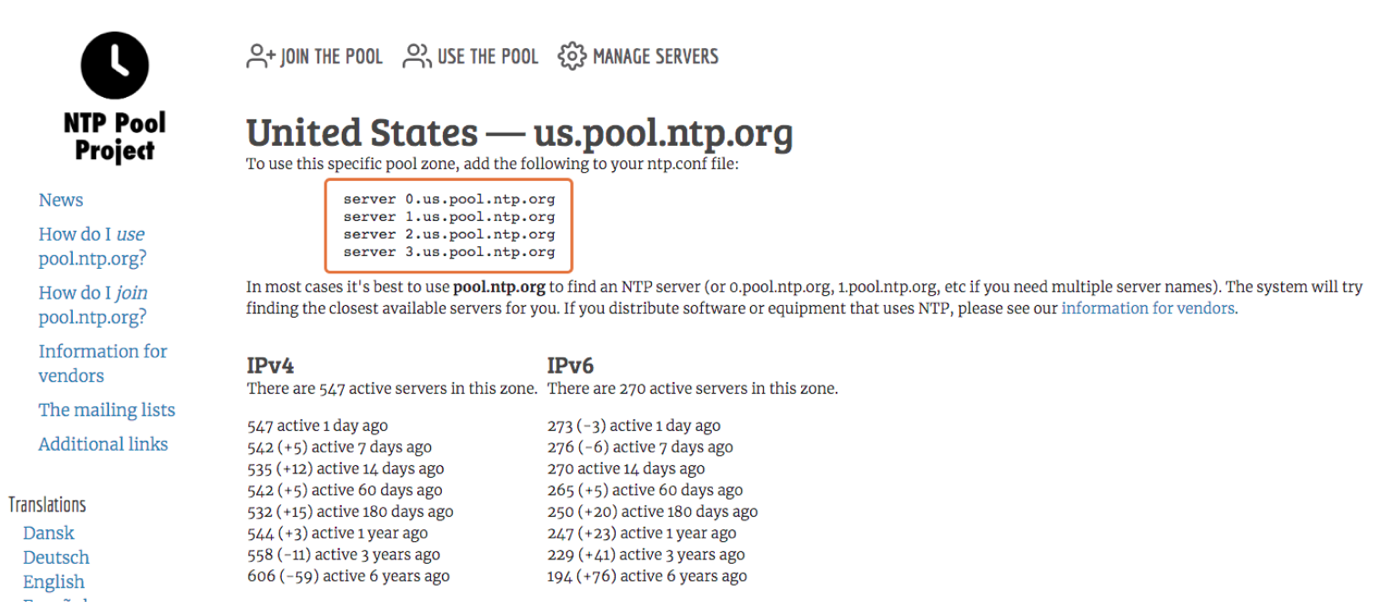This screenshot has width=1382, height=610.
Task: Click the server 0.us.pool.ntp.org config line
Action: [x=449, y=199]
